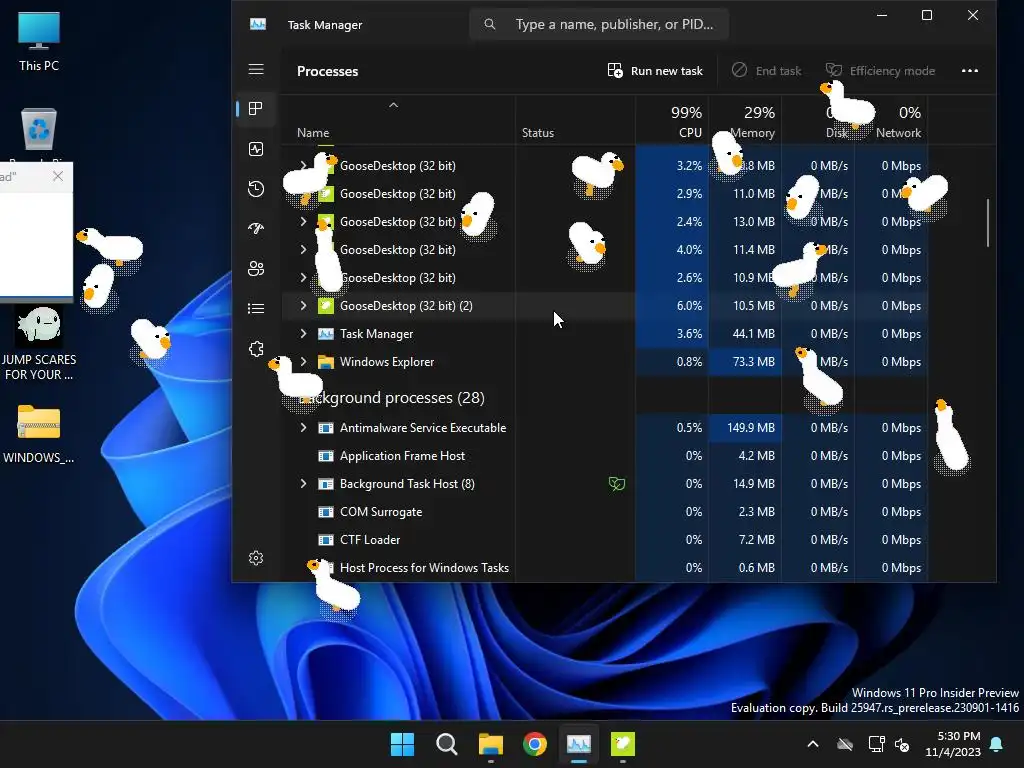Open the Performance page in sidebar
1024x768 pixels.
click(256, 149)
